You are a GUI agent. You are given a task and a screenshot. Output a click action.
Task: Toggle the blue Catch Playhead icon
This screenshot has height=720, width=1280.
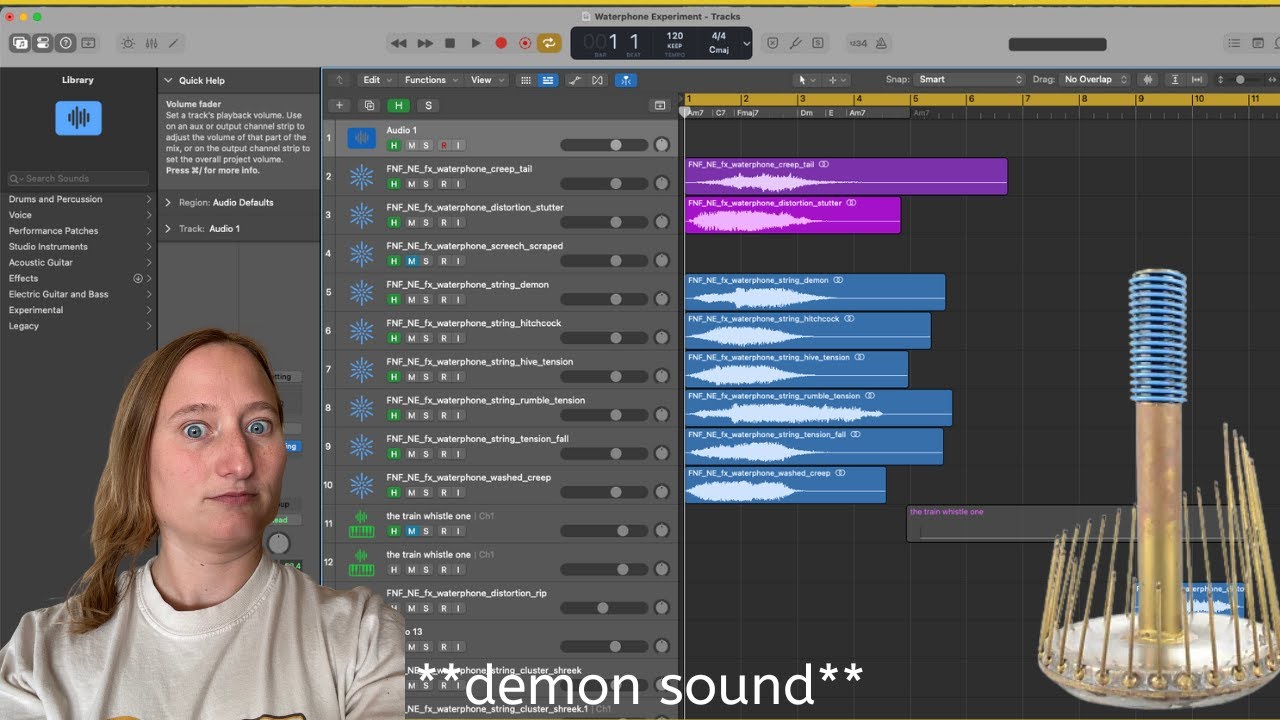pos(626,80)
